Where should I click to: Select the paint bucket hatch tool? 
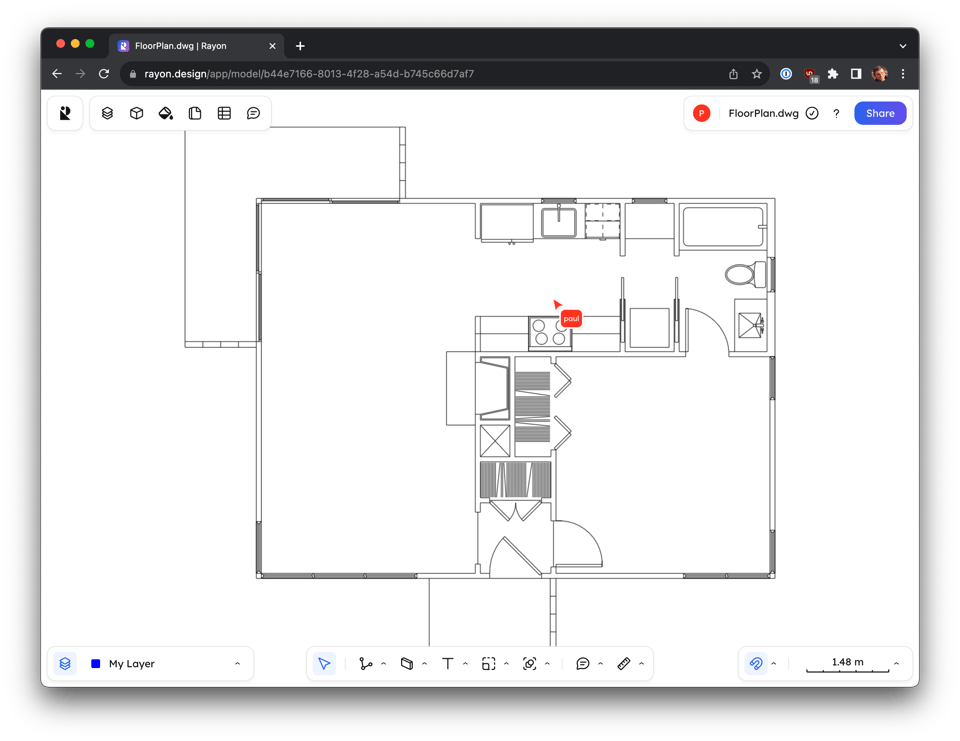pos(166,113)
